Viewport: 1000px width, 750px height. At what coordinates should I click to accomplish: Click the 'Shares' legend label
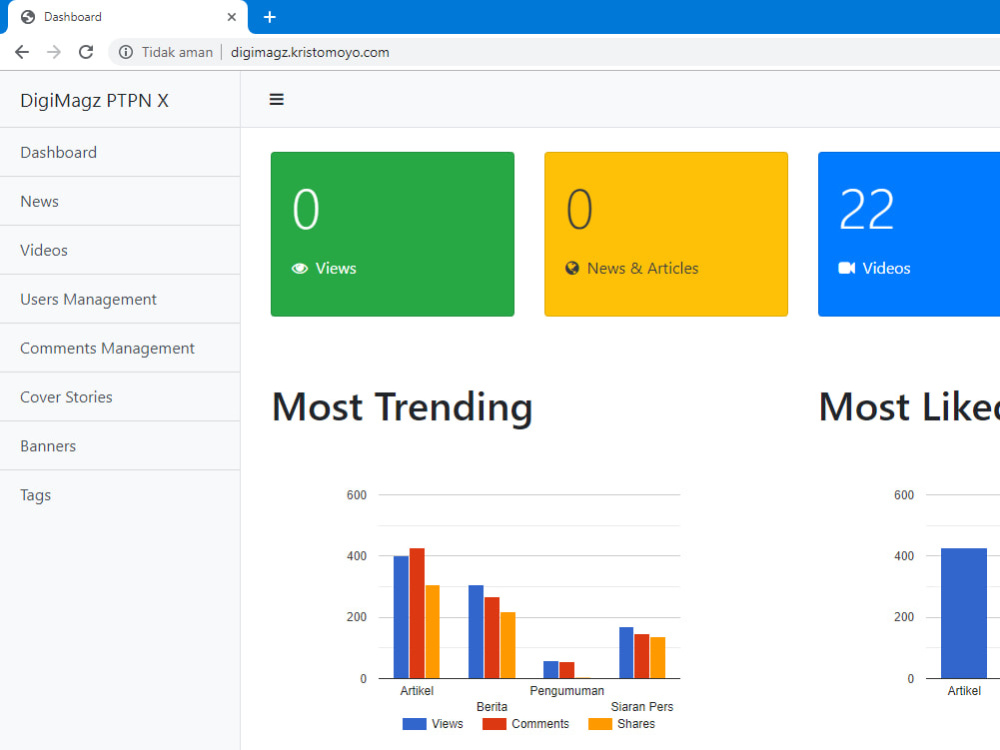[636, 724]
